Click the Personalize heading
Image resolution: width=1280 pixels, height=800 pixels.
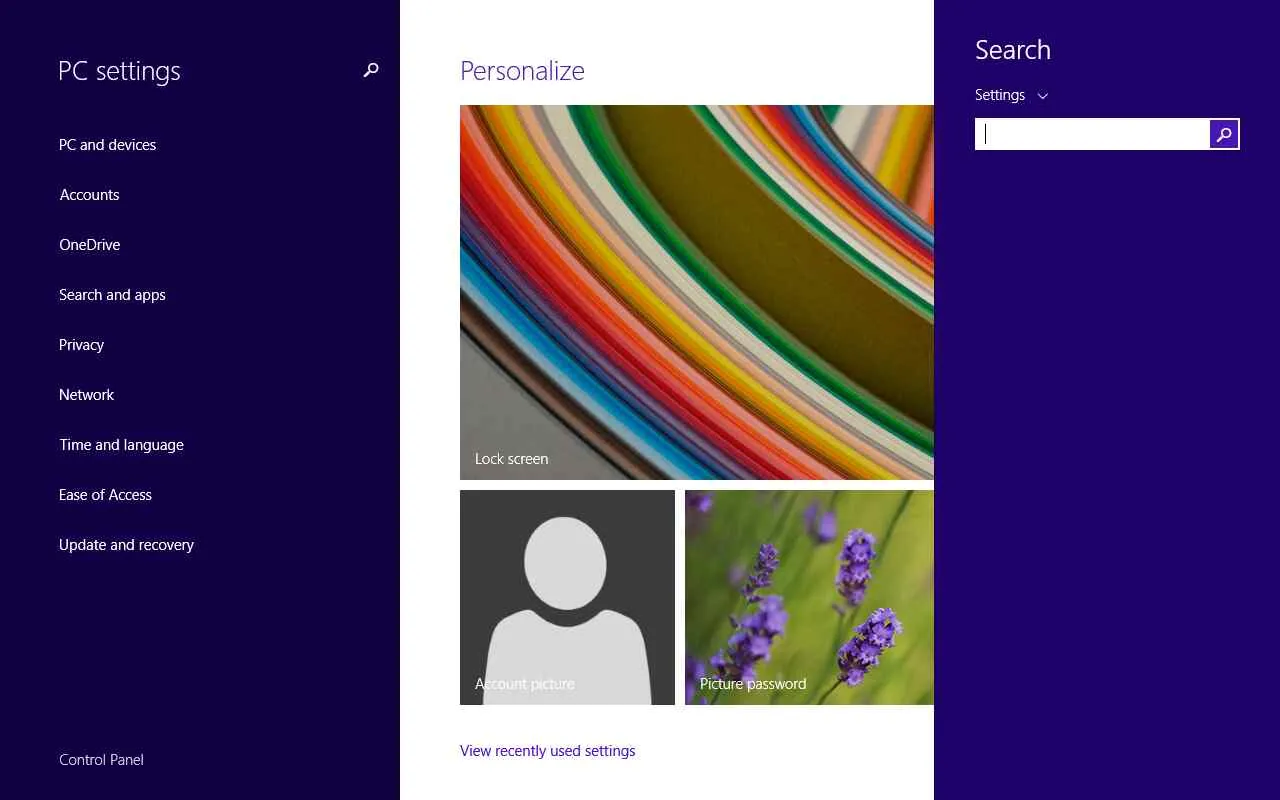(x=522, y=71)
